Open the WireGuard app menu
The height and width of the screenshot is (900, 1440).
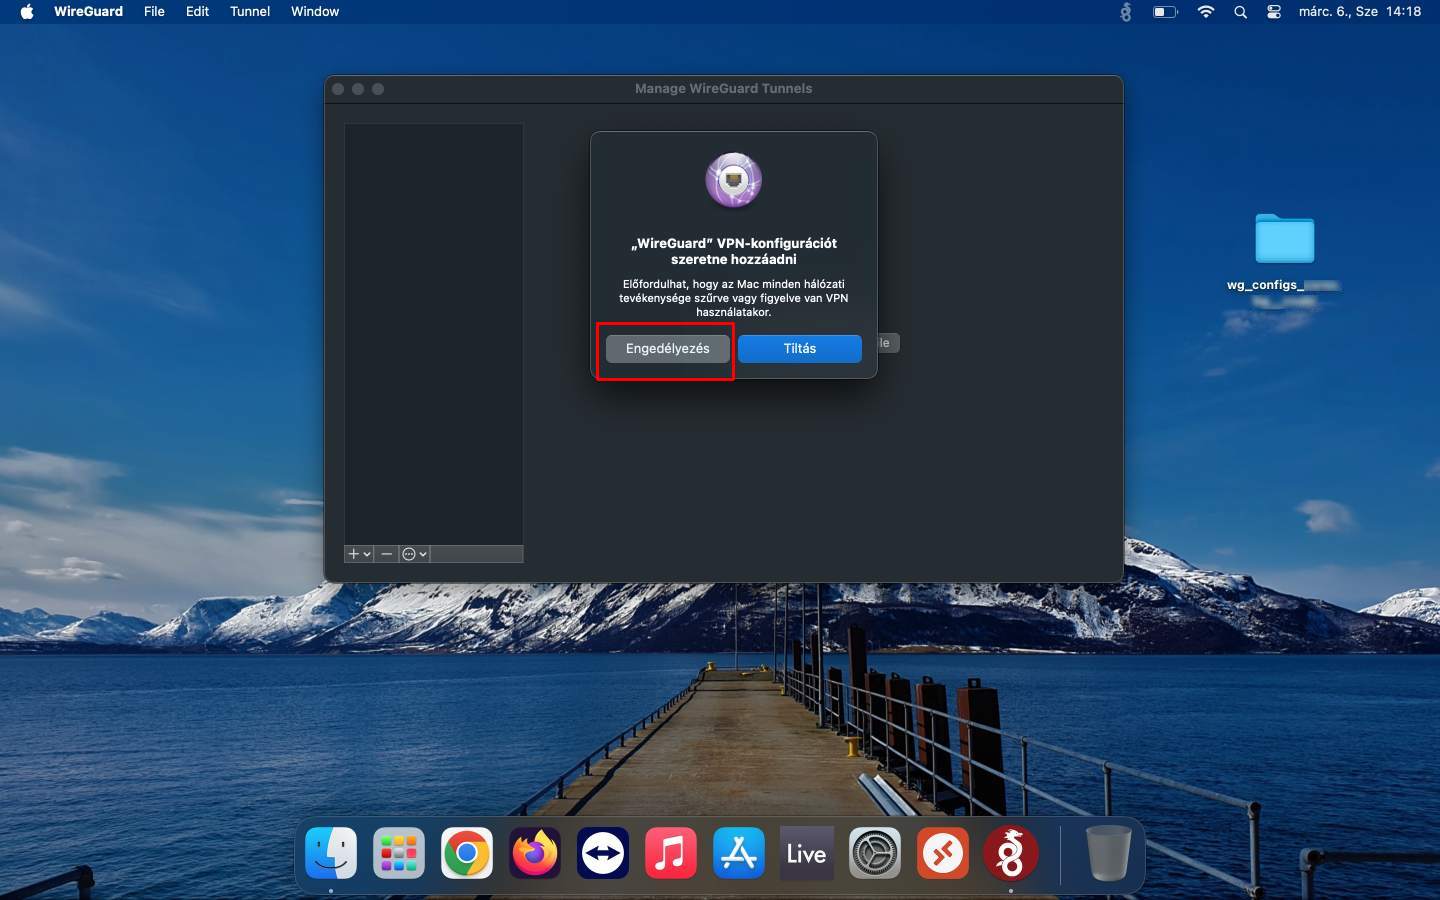(88, 11)
